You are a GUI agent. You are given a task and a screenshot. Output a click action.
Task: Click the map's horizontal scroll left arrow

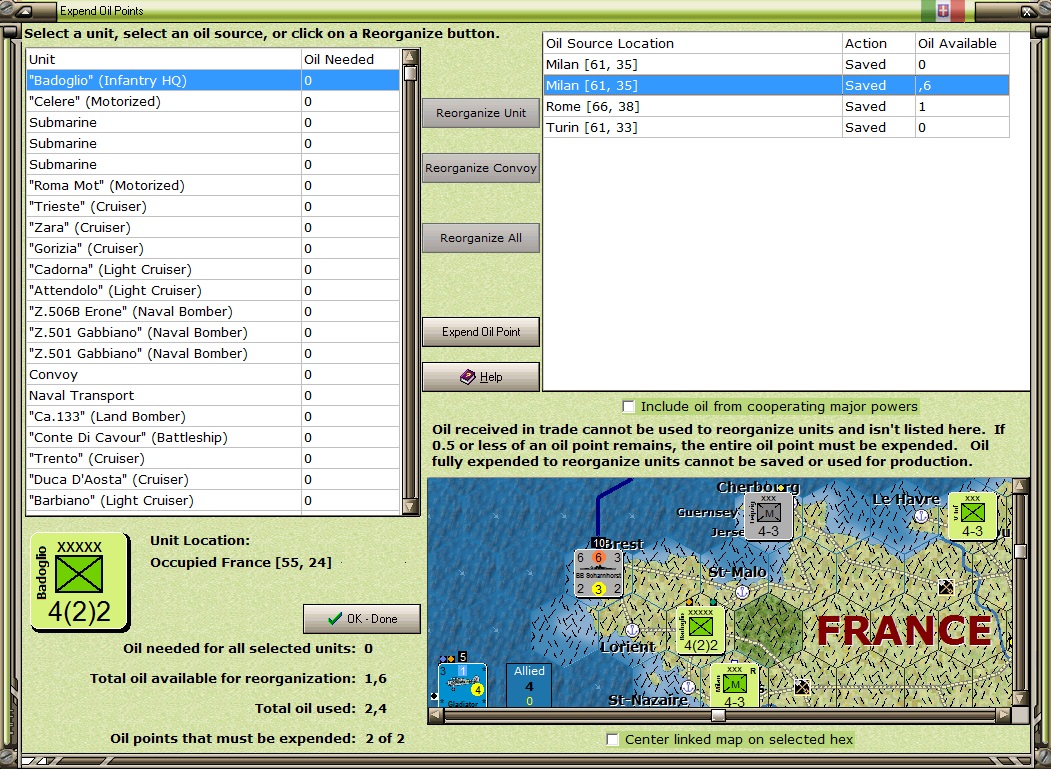coord(436,715)
